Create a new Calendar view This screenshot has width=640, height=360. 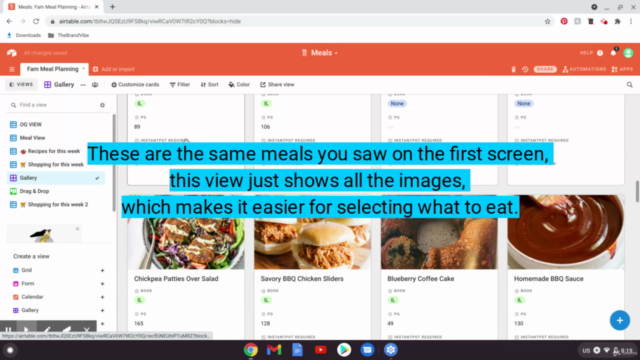point(58,297)
